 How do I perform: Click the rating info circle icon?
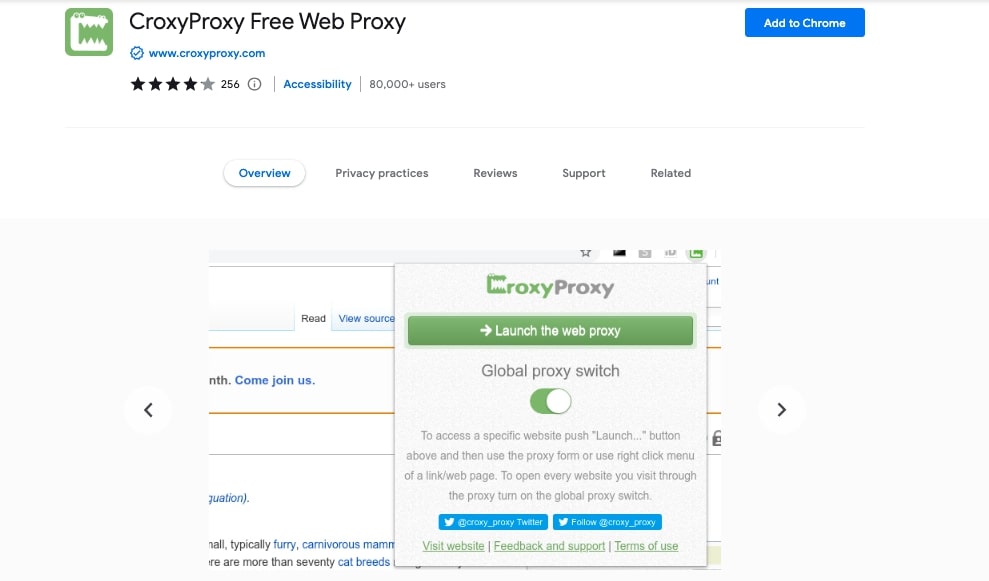(x=254, y=85)
